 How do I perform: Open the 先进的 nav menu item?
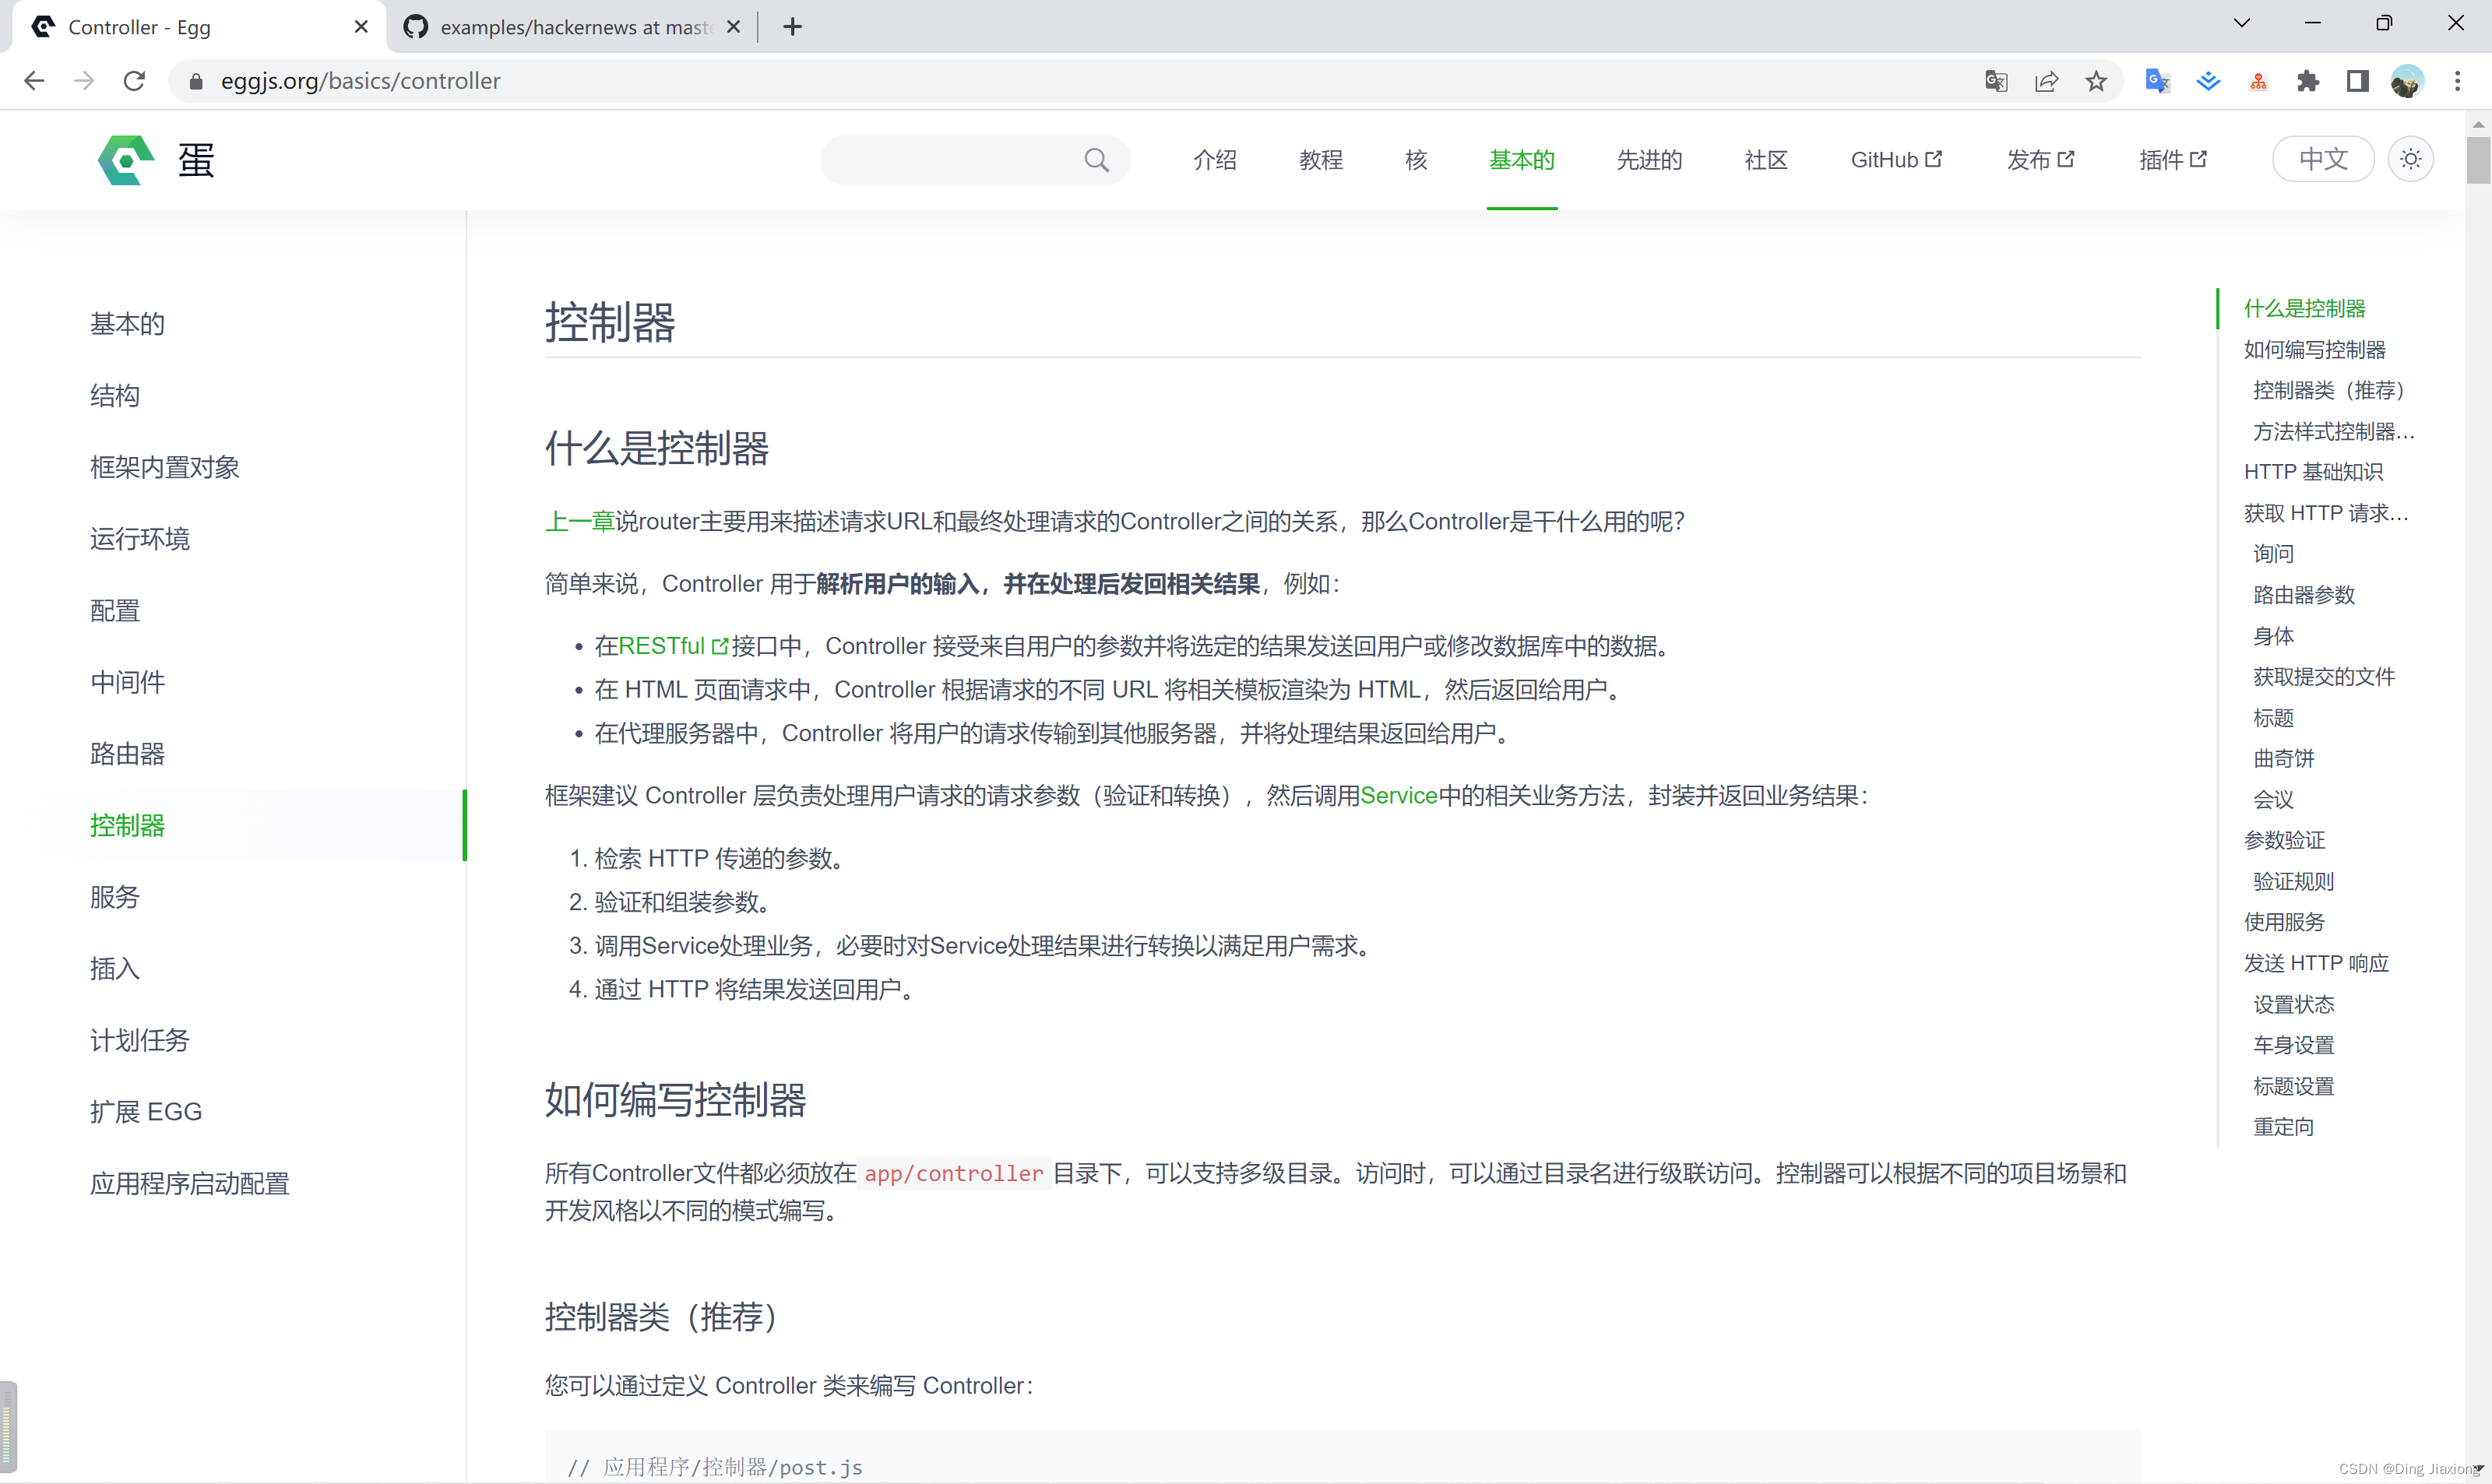coord(1649,160)
